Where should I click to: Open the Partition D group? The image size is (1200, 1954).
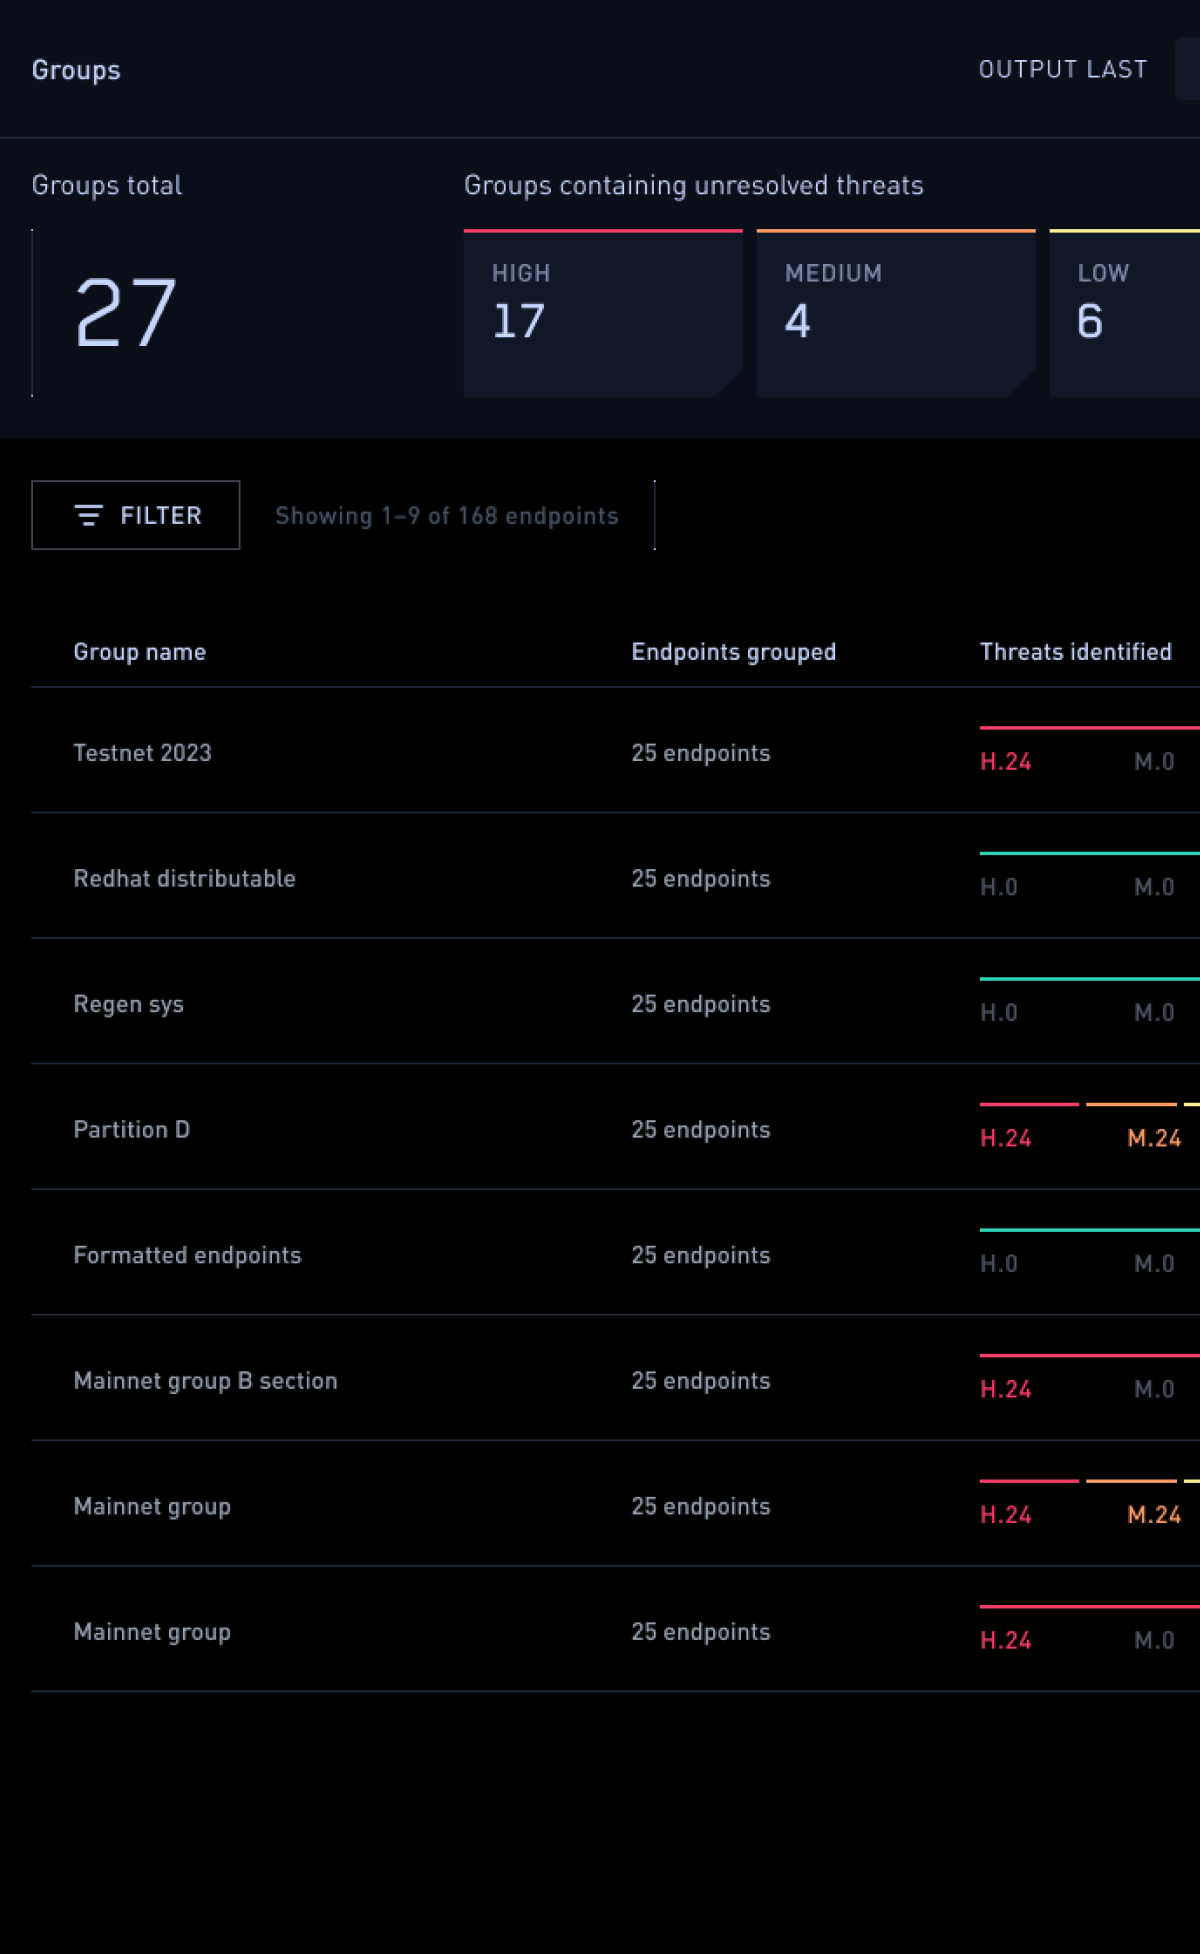[132, 1130]
